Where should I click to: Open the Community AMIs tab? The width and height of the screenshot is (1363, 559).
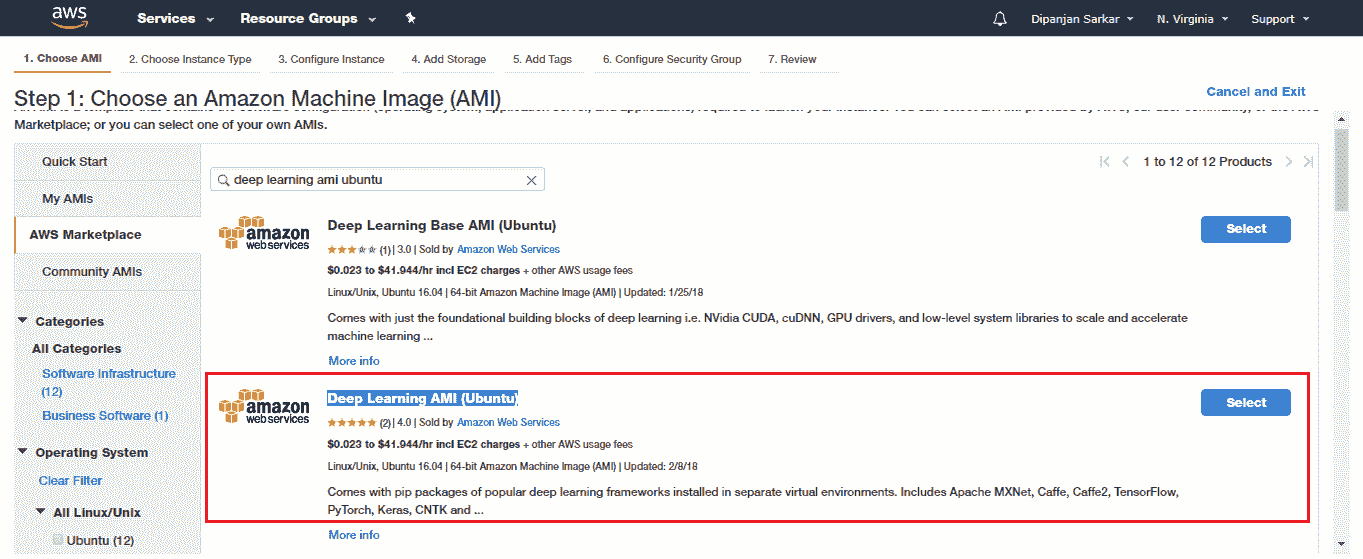click(108, 272)
